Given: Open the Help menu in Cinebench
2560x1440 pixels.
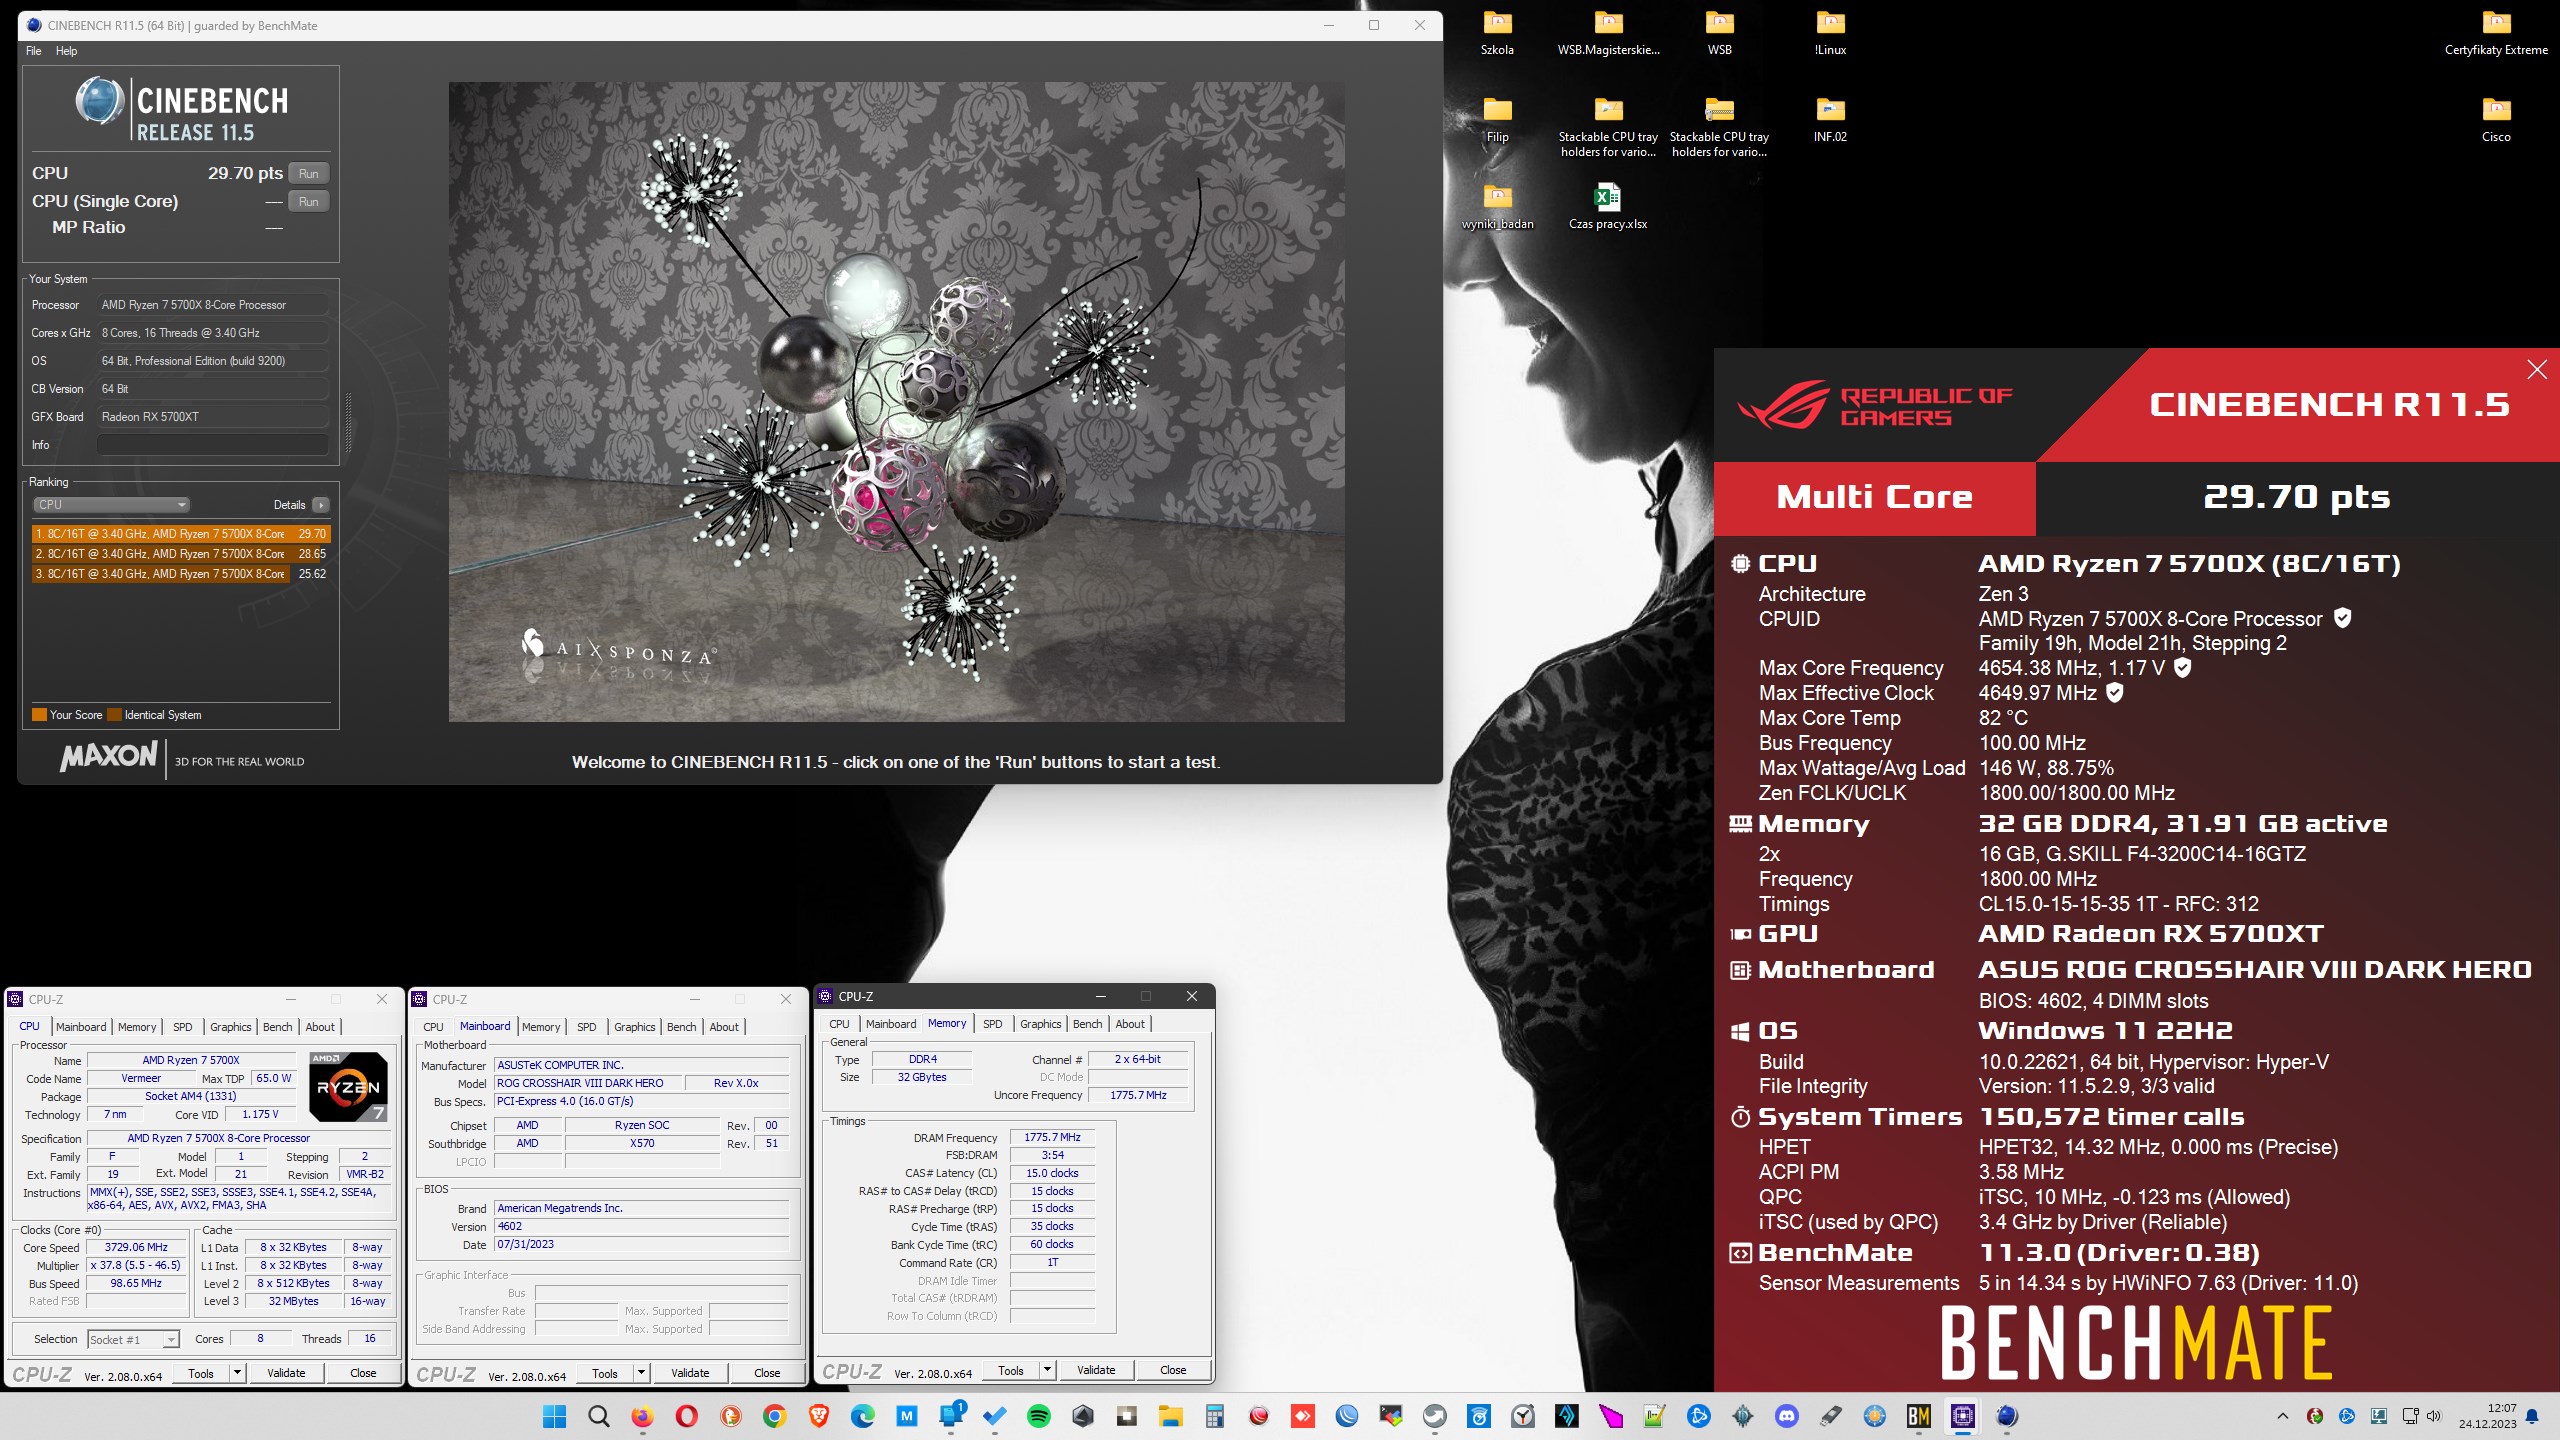Looking at the screenshot, I should [66, 51].
